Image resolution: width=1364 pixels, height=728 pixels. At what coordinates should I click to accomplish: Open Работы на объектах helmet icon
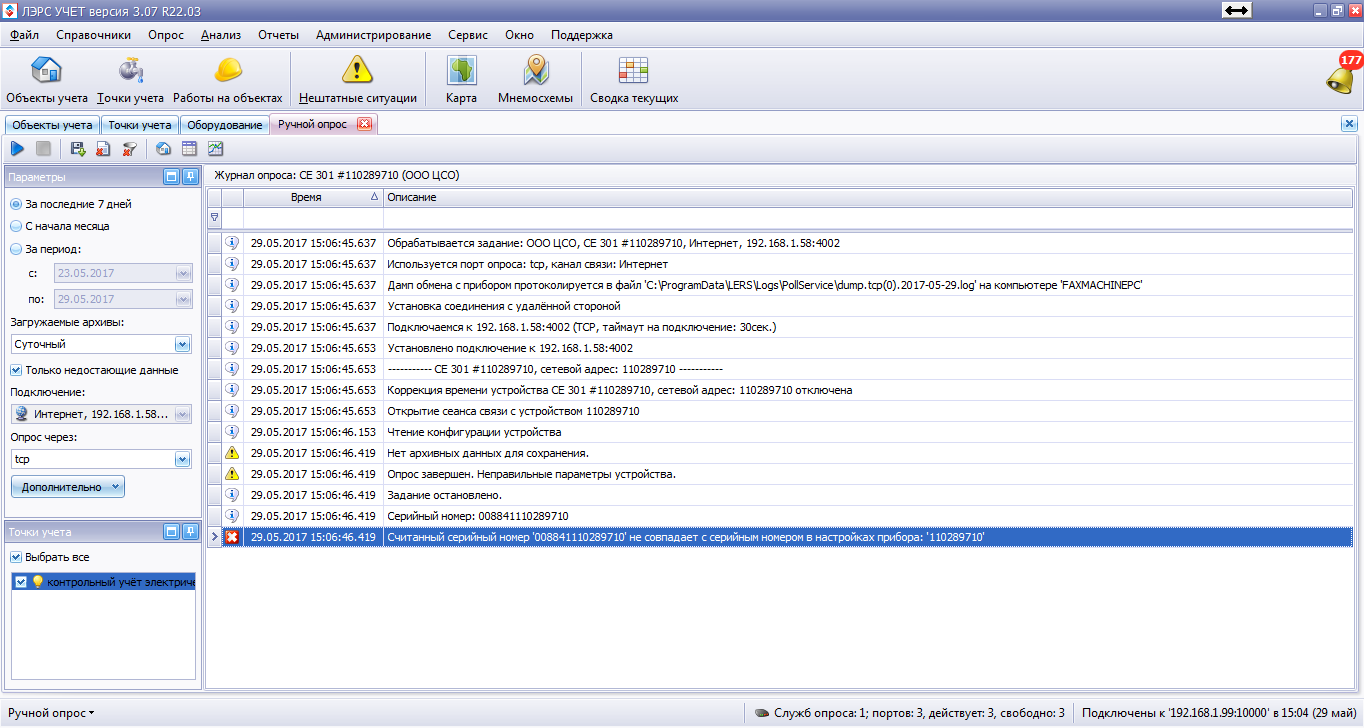(228, 79)
